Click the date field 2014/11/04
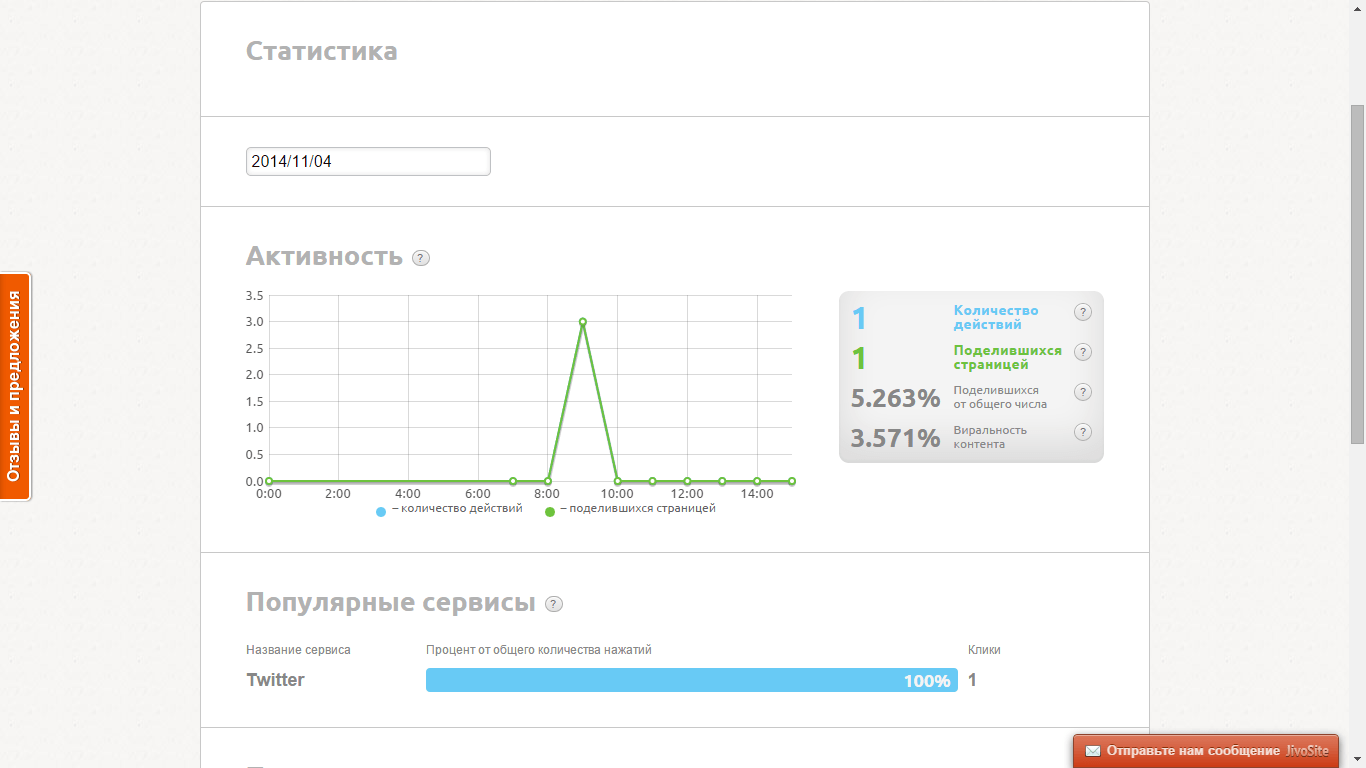This screenshot has width=1366, height=768. (368, 161)
